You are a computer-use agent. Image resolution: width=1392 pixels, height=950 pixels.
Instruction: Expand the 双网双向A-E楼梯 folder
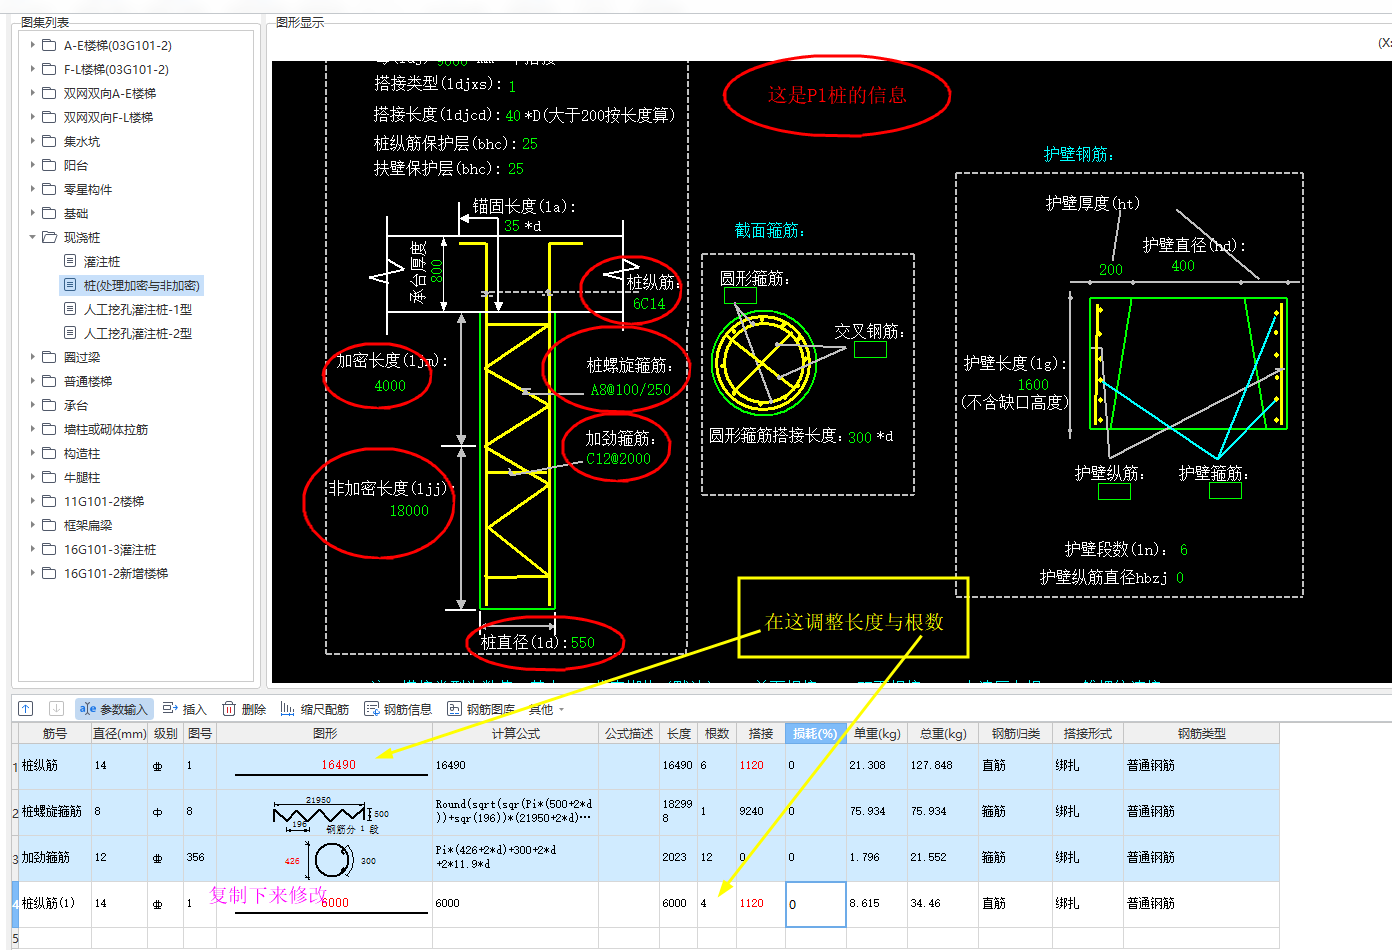click(x=32, y=93)
